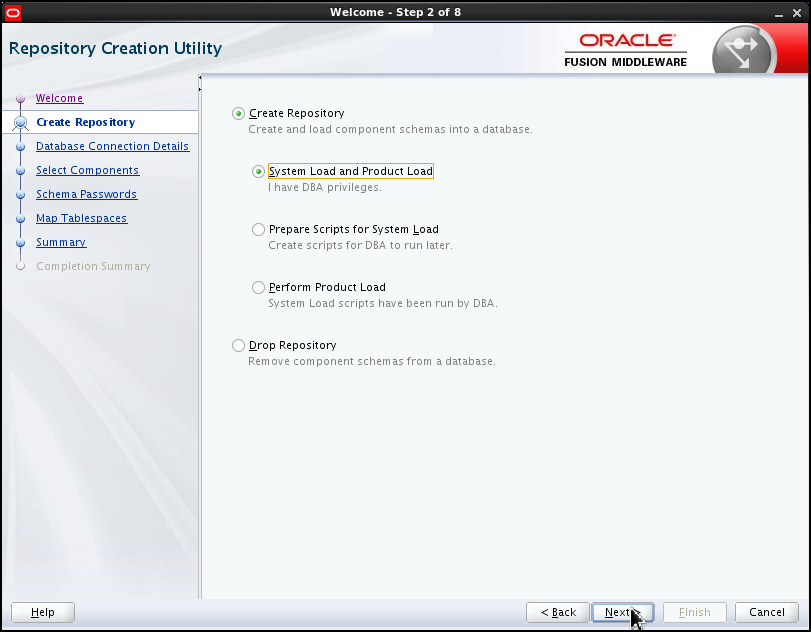Screen dimensions: 811x632
Task: Choose System Load and Product Load option
Action: point(258,171)
